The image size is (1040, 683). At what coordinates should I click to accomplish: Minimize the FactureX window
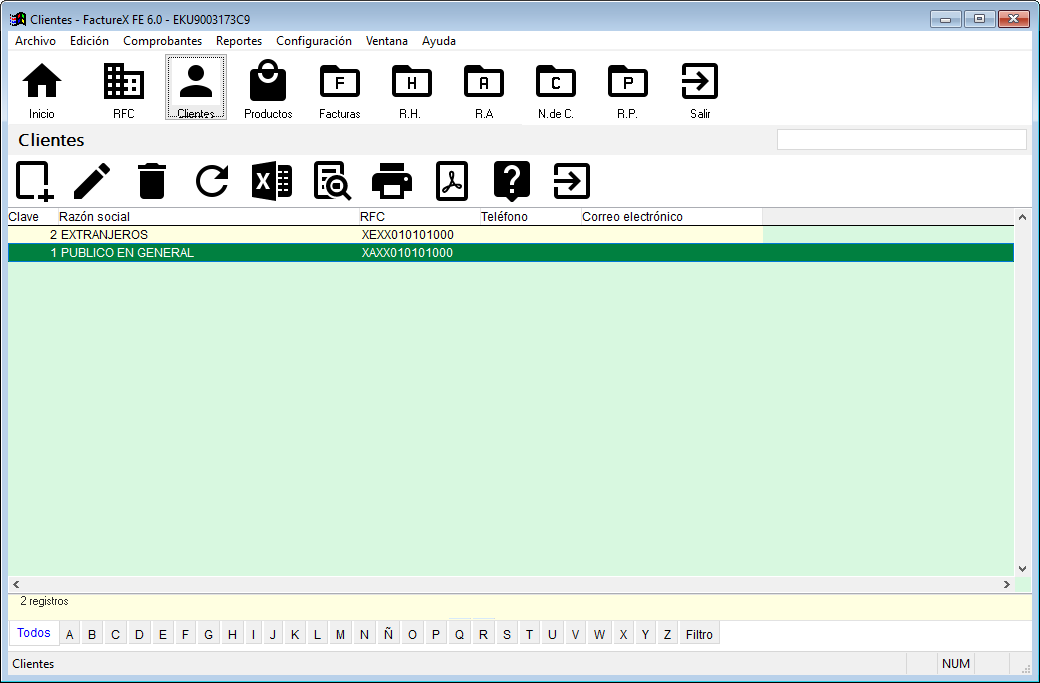(x=946, y=19)
